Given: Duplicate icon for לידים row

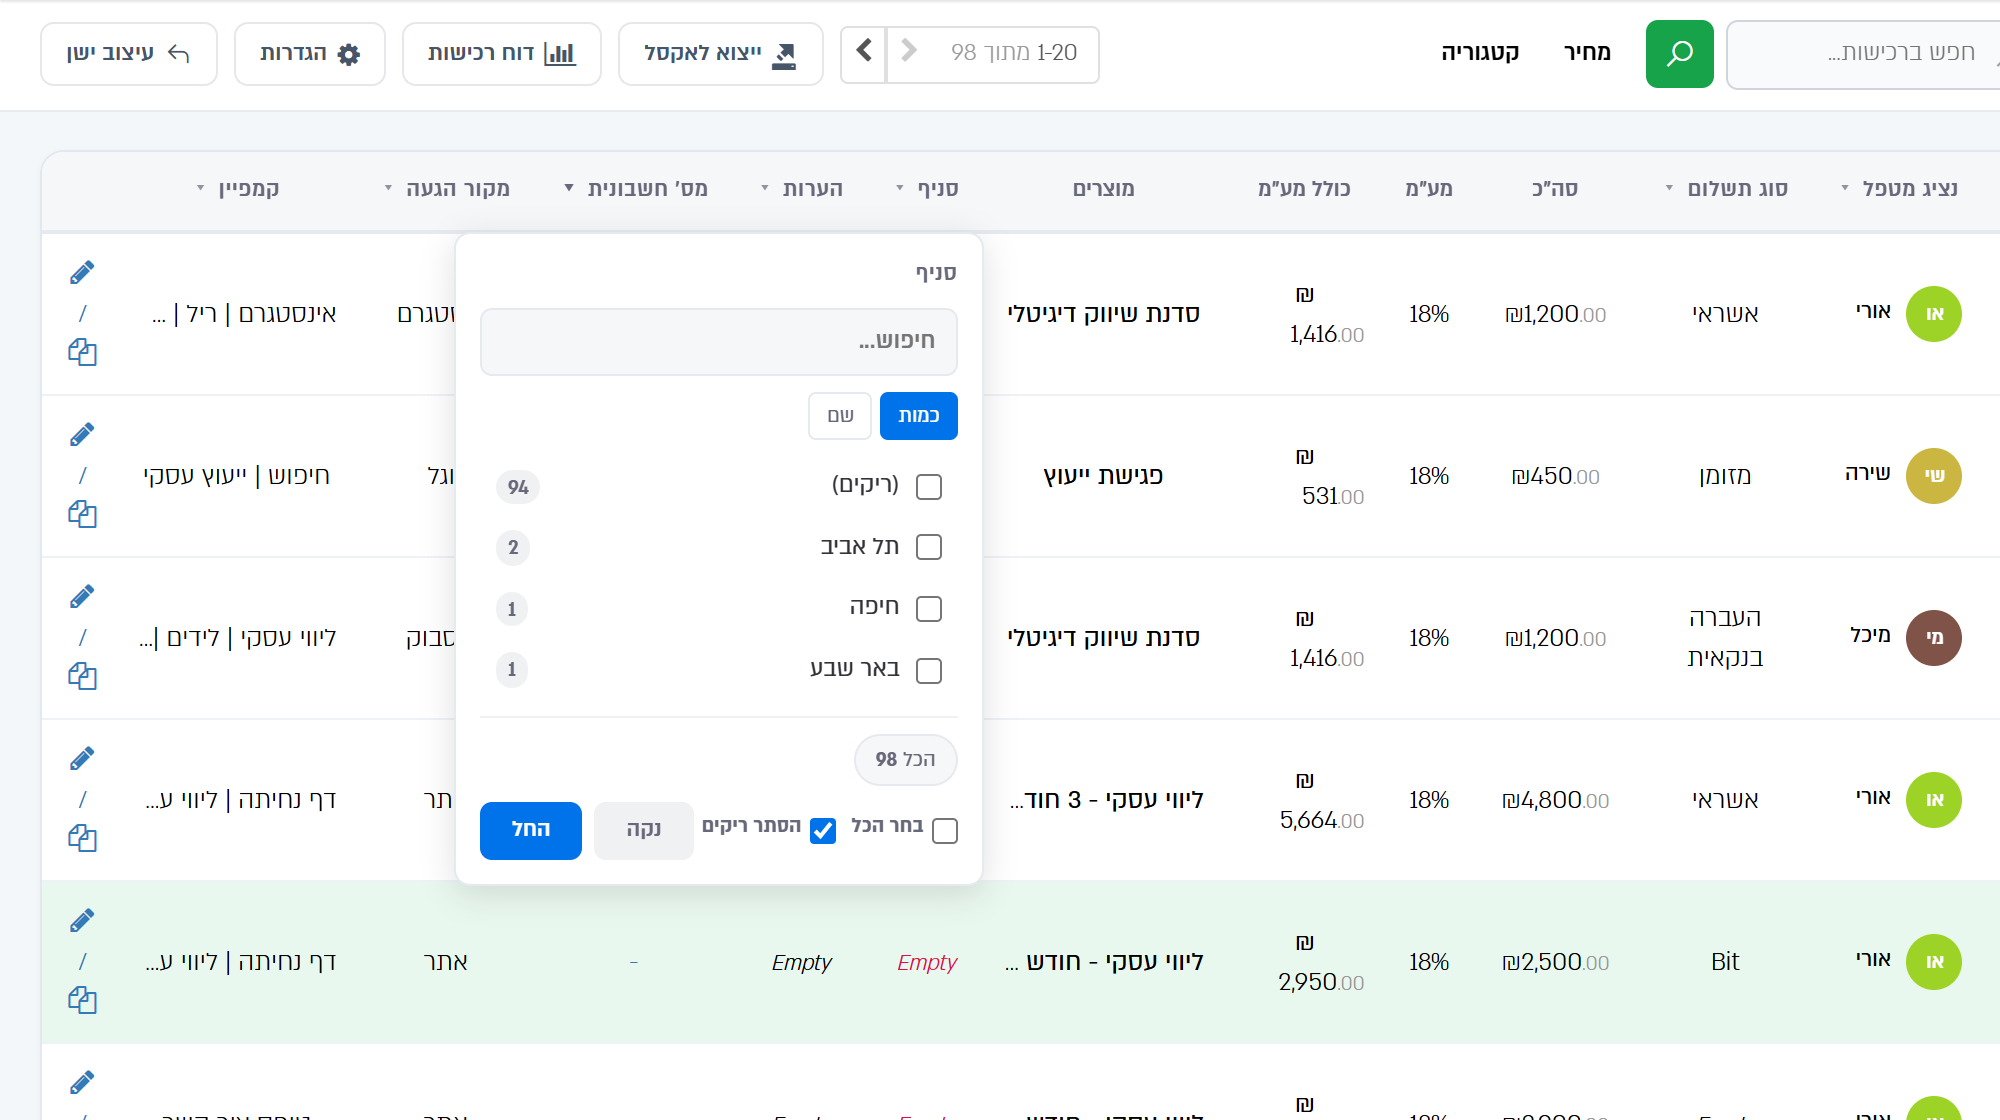Looking at the screenshot, I should coord(82,676).
